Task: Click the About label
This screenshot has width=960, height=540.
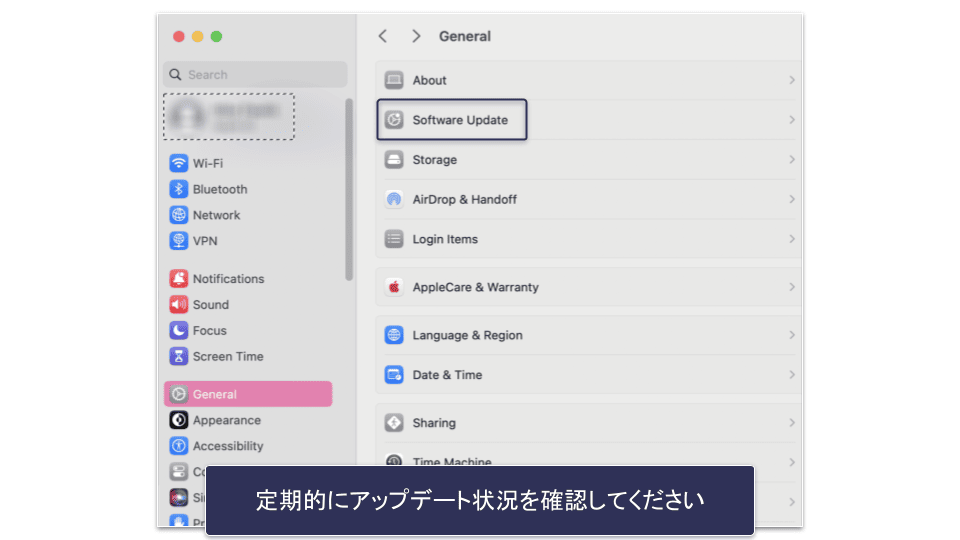Action: [429, 80]
